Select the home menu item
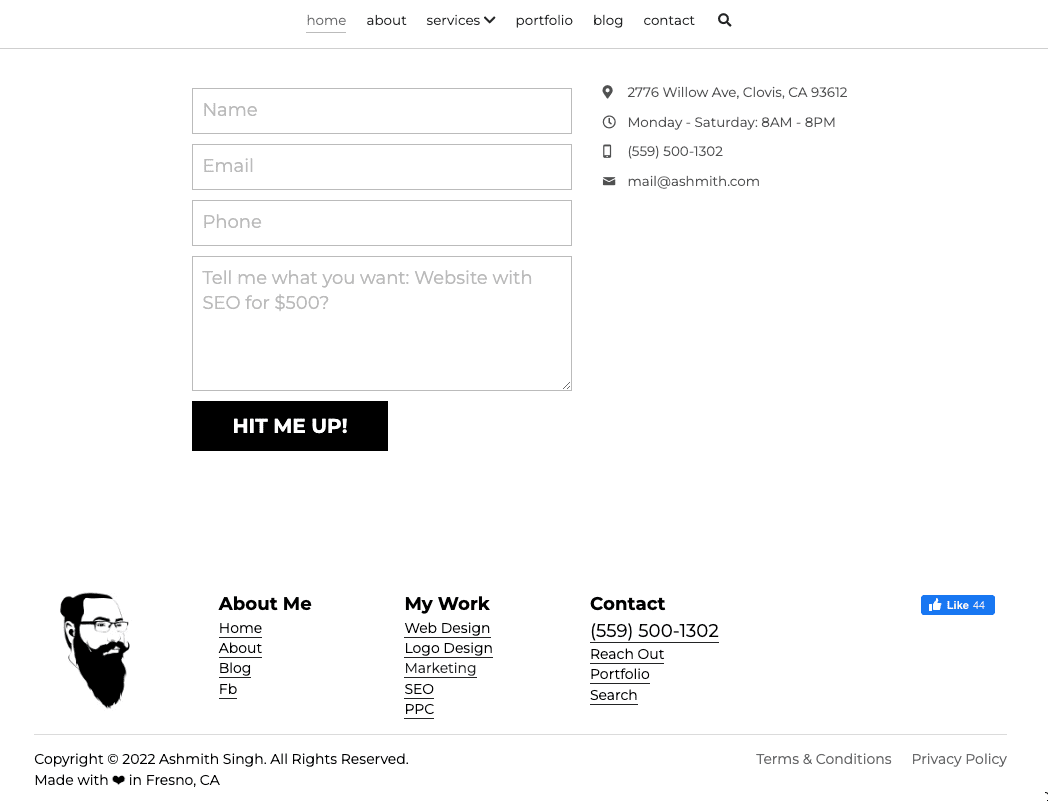The height and width of the screenshot is (801, 1048). (x=325, y=20)
